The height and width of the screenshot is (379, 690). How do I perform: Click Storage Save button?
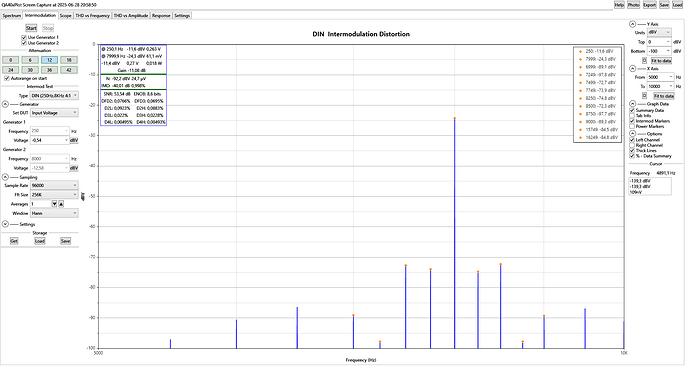[x=65, y=241]
